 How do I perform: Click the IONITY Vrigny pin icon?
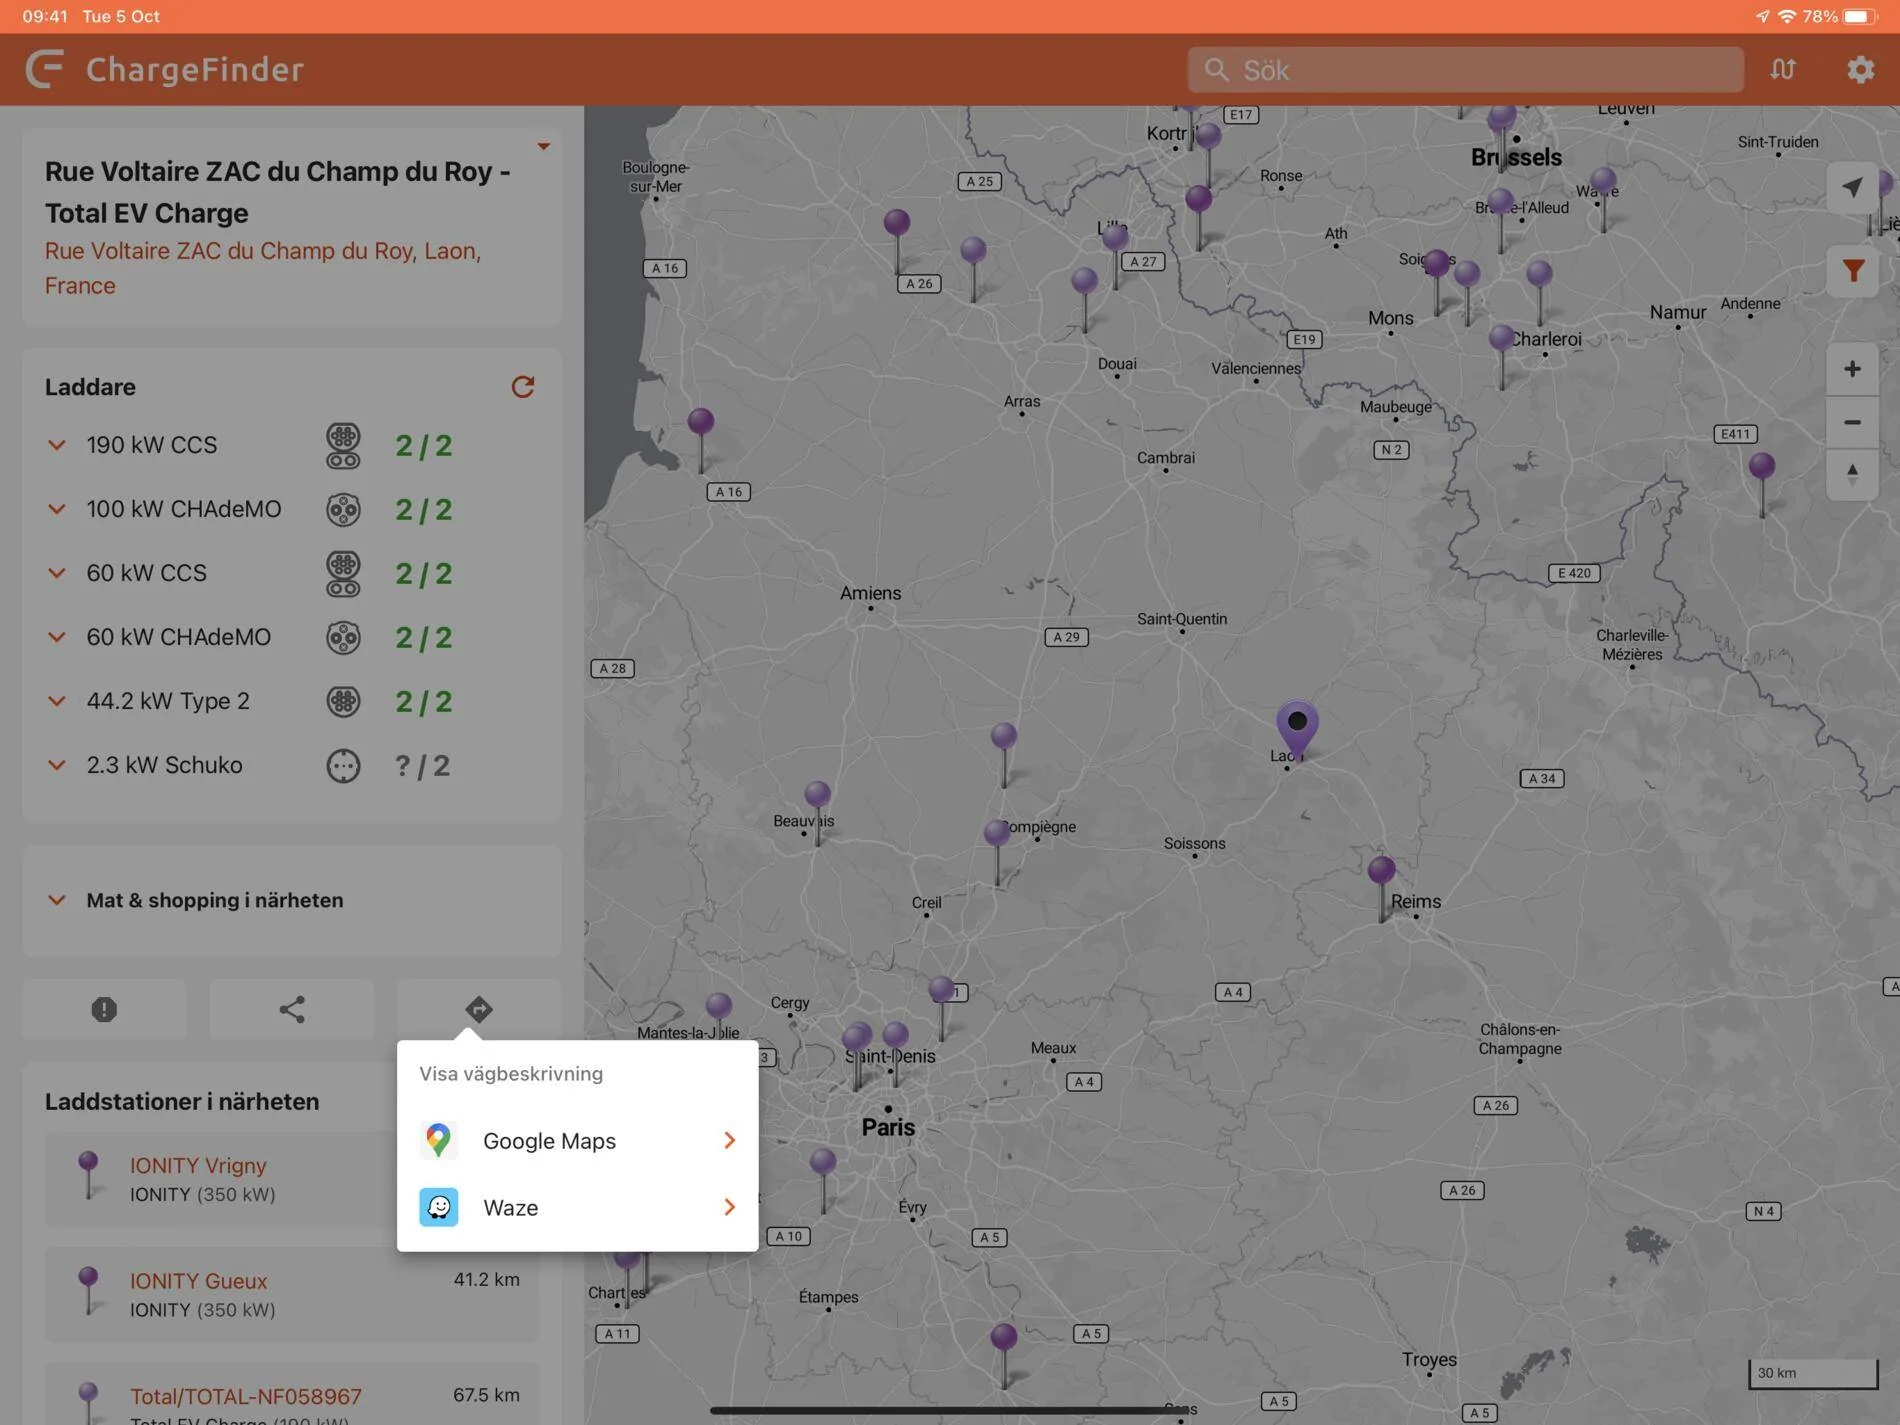click(88, 1175)
